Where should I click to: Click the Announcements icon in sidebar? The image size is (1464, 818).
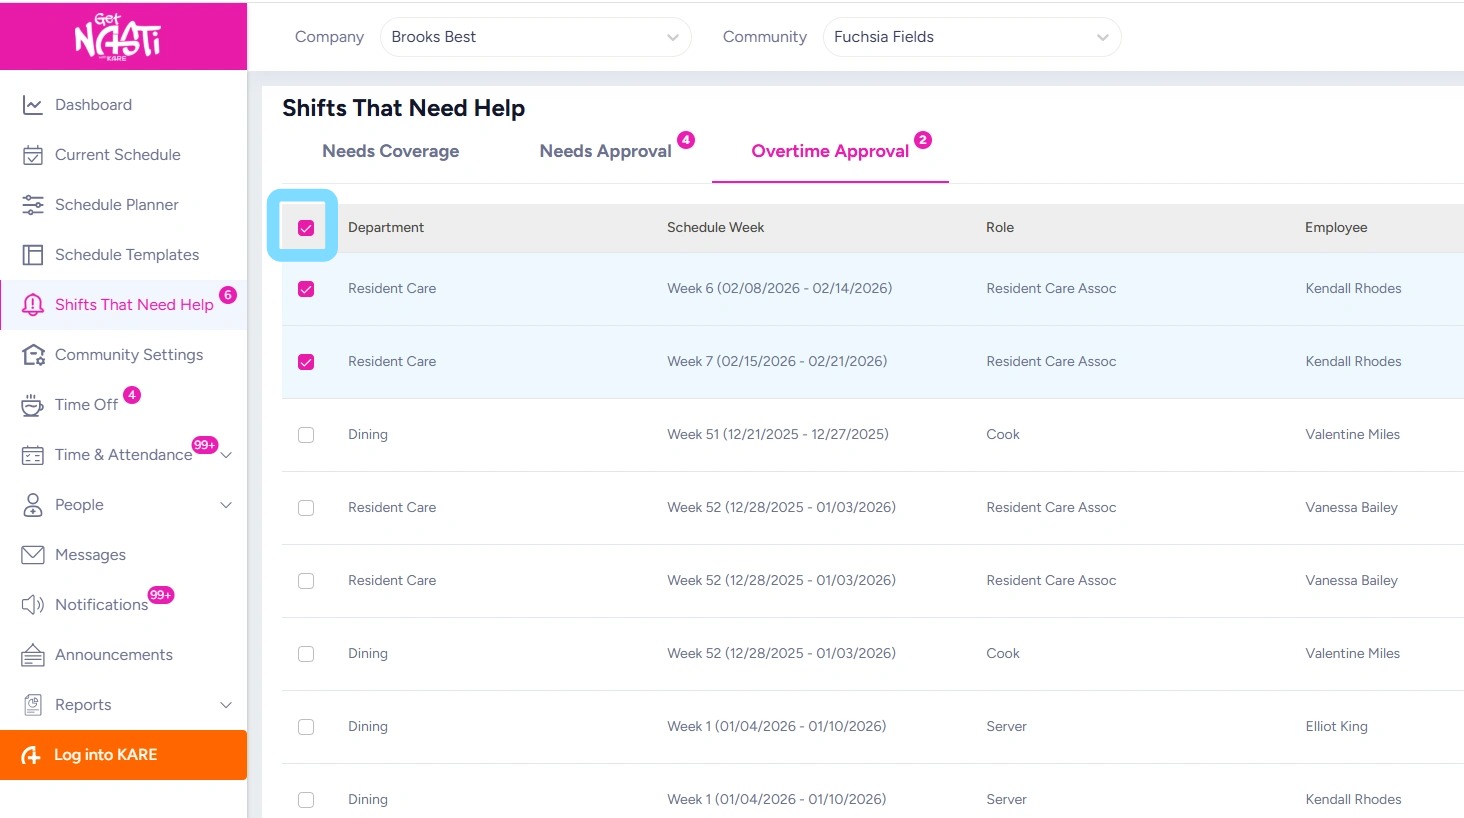(x=33, y=655)
